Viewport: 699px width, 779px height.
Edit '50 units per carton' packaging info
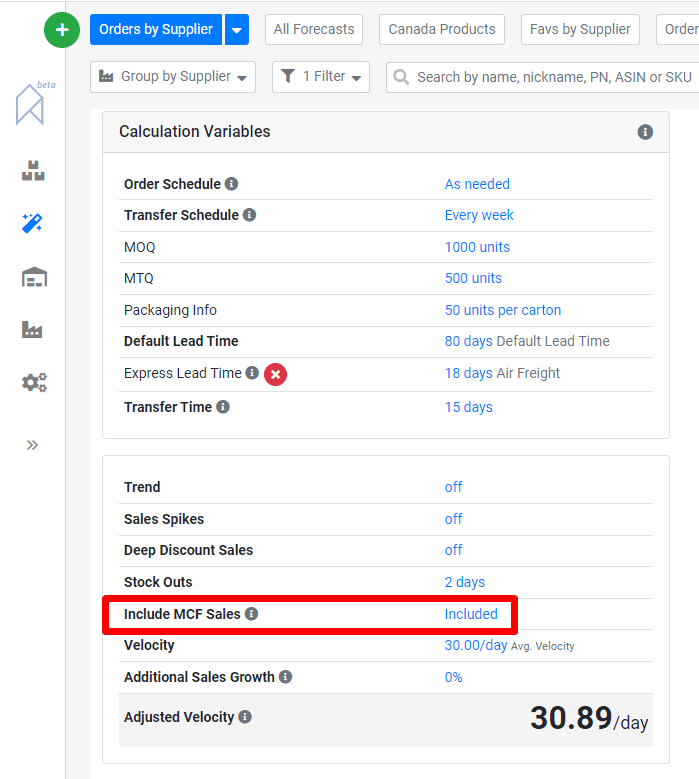point(503,310)
